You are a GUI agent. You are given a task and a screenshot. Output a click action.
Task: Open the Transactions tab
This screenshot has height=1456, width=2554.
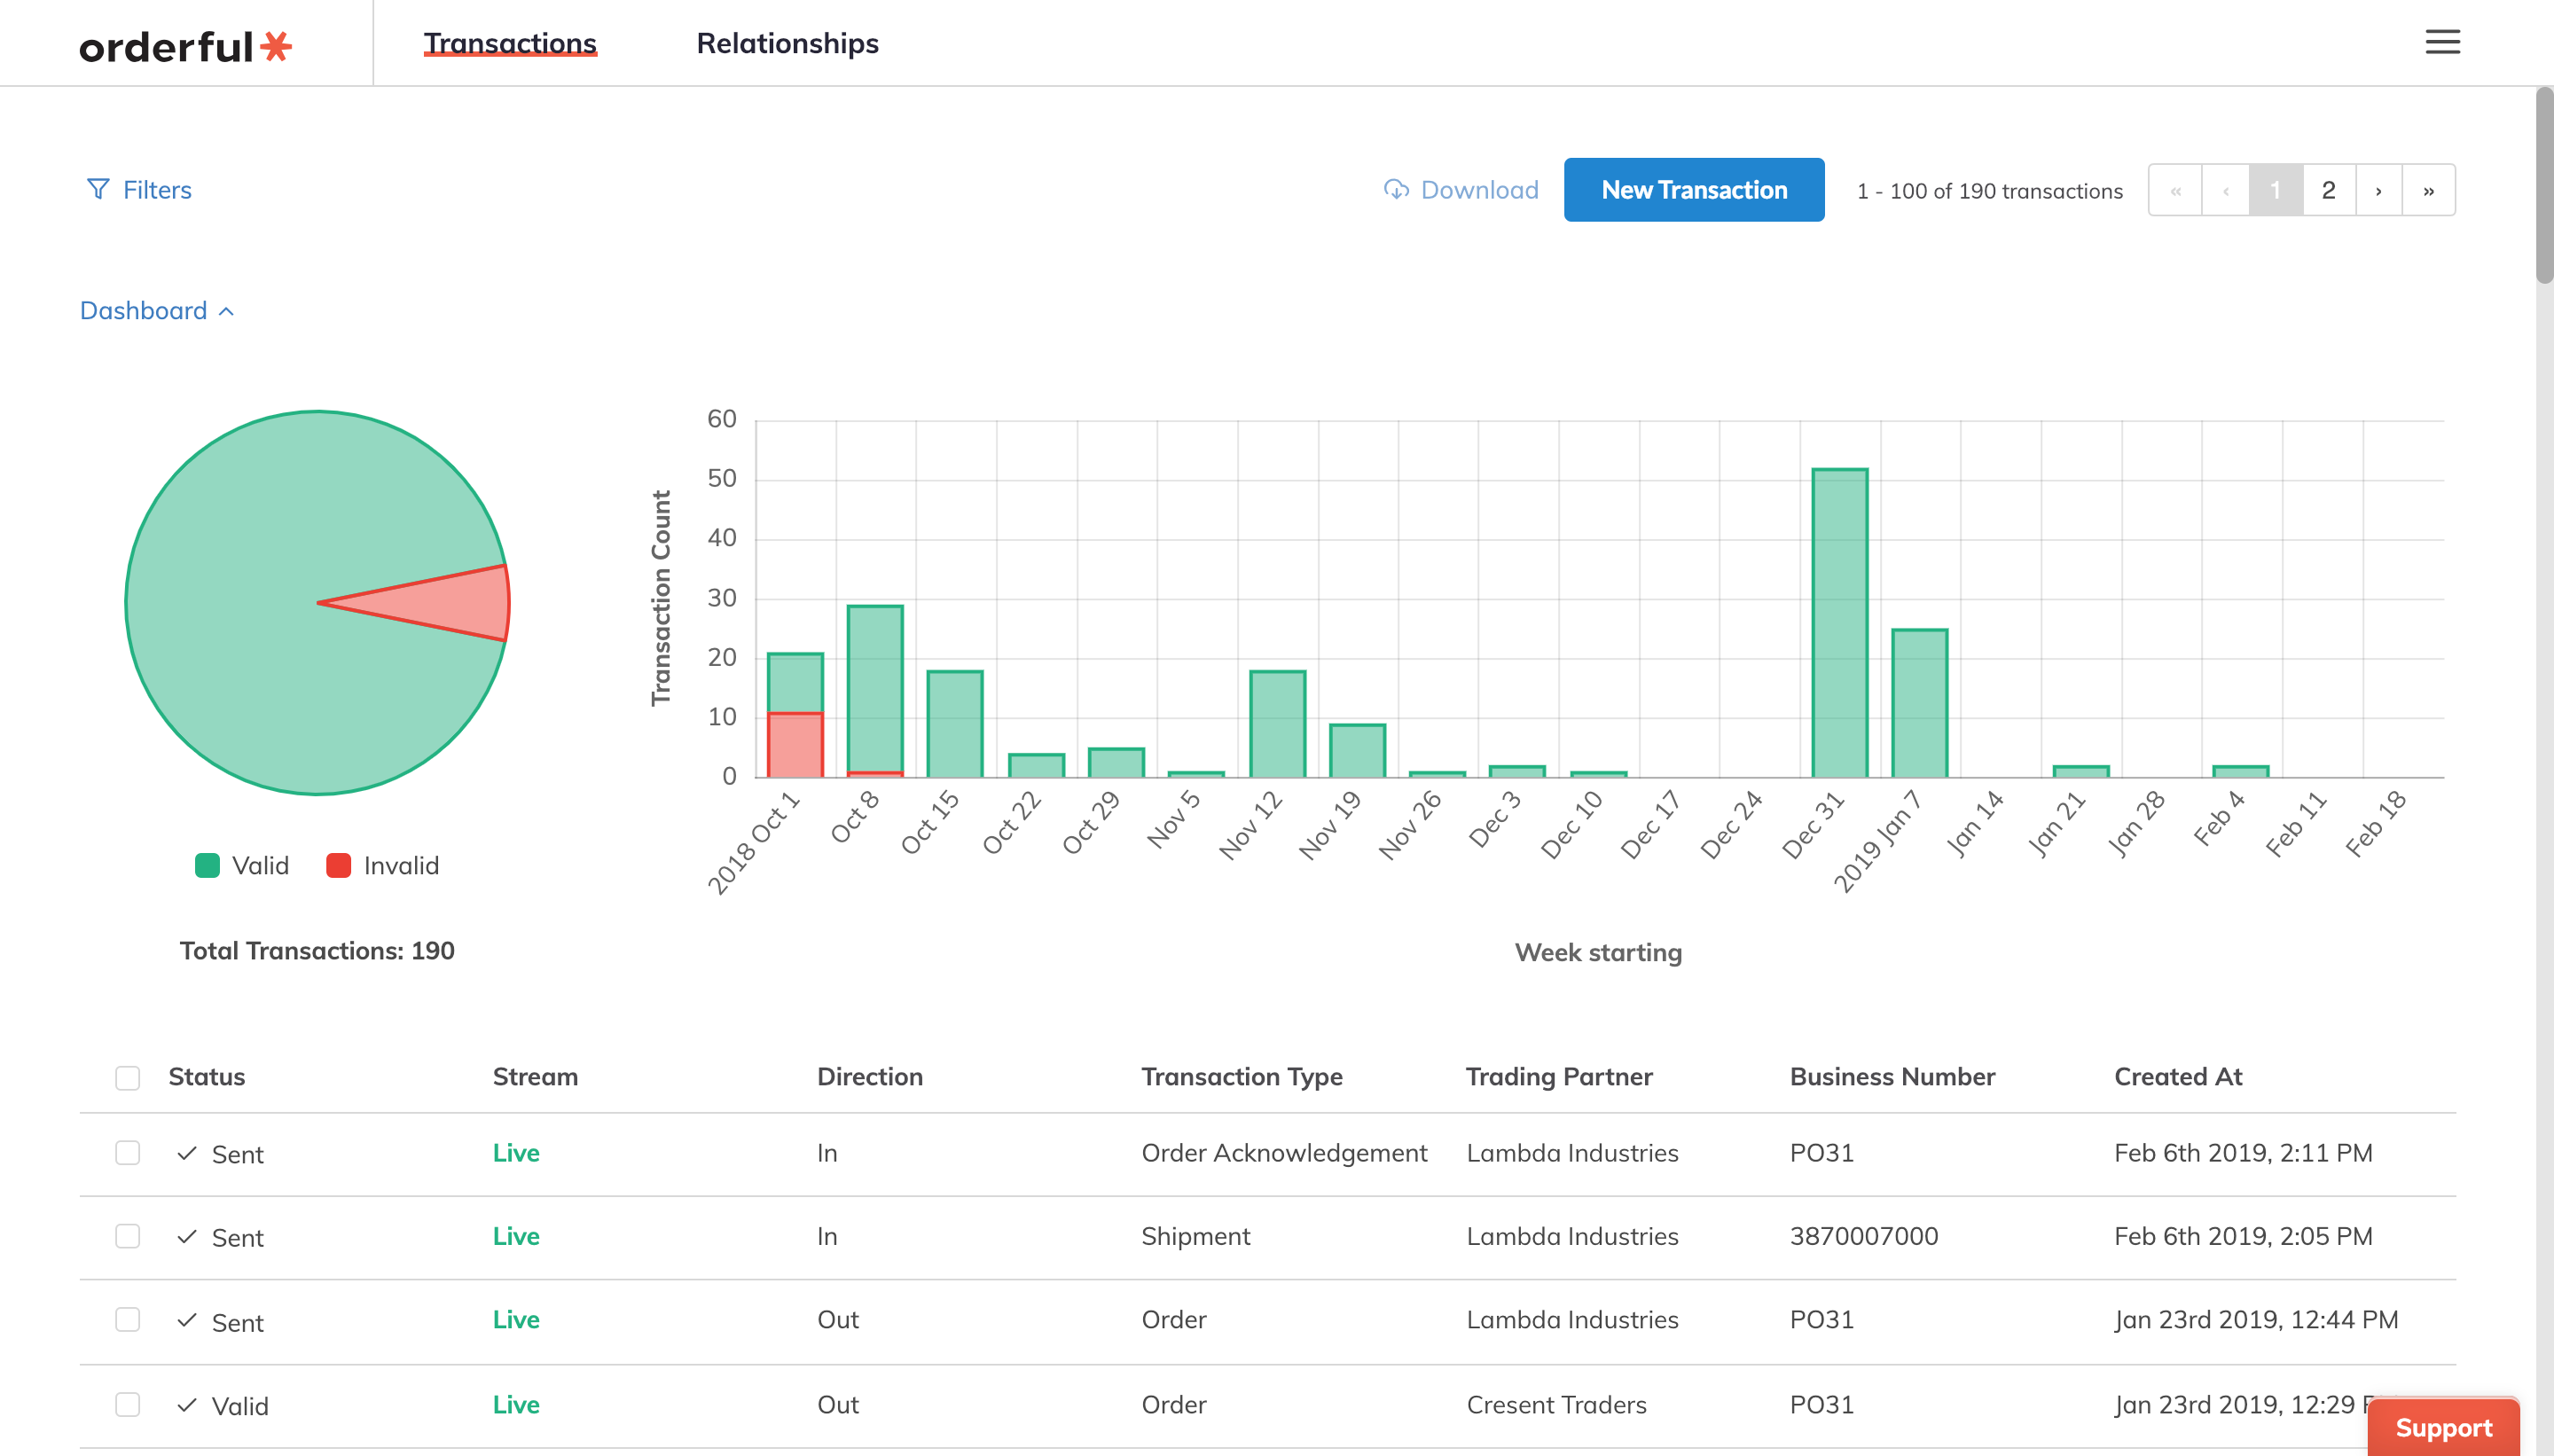(x=510, y=43)
